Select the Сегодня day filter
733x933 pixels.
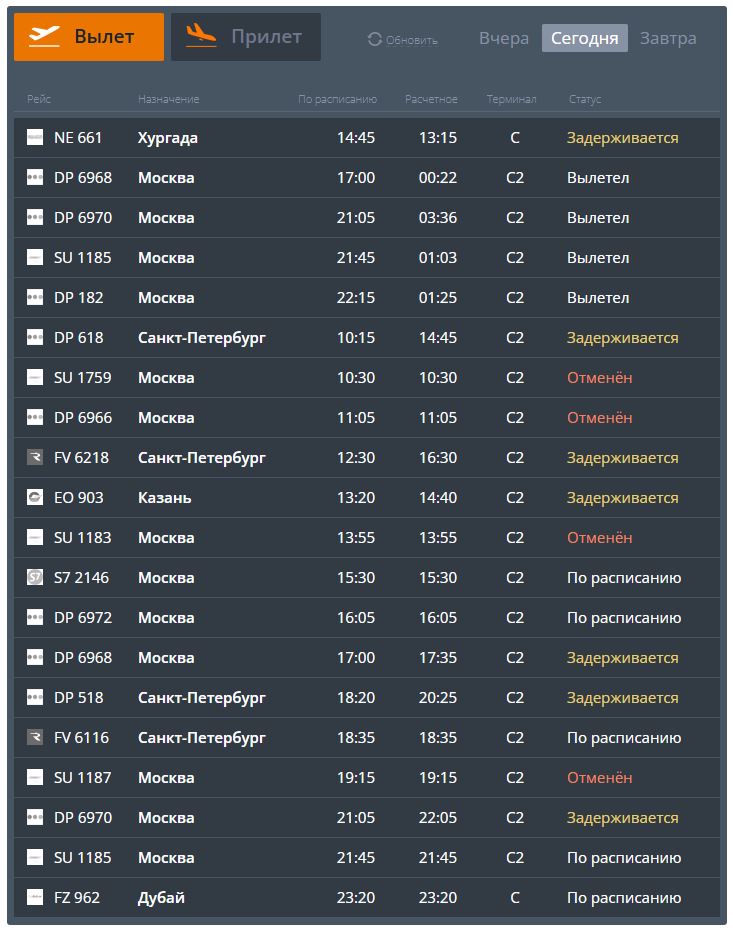point(585,38)
